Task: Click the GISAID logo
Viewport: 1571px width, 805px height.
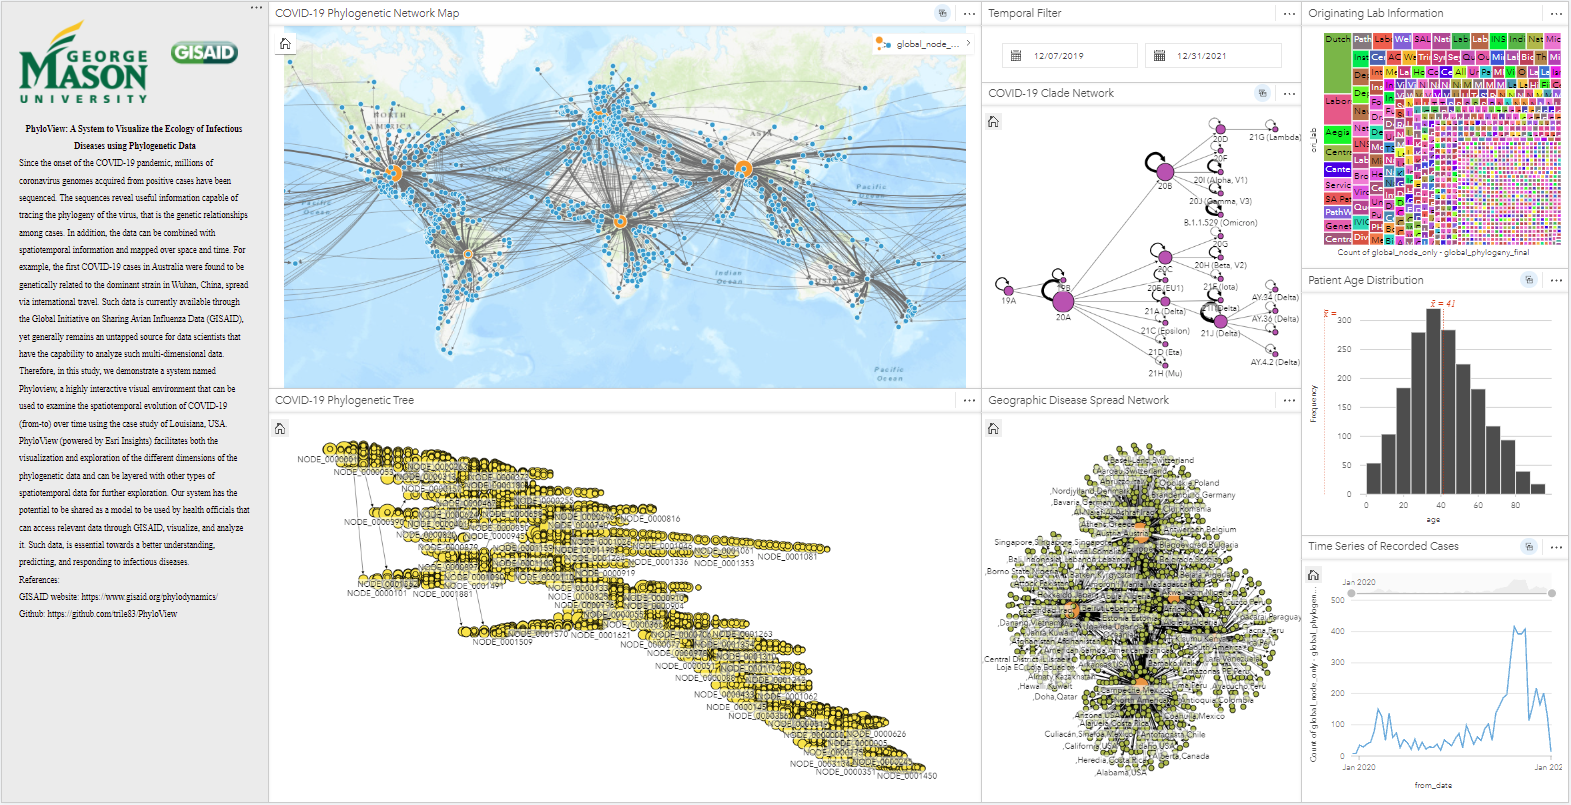Action: (204, 53)
